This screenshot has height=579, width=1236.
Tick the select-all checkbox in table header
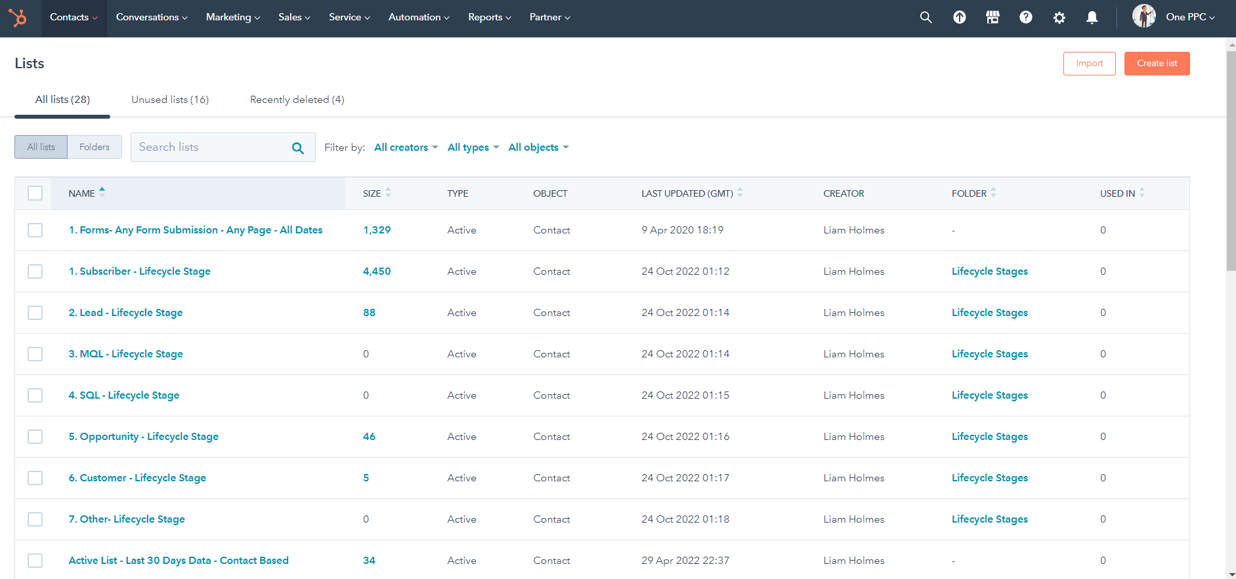point(35,193)
